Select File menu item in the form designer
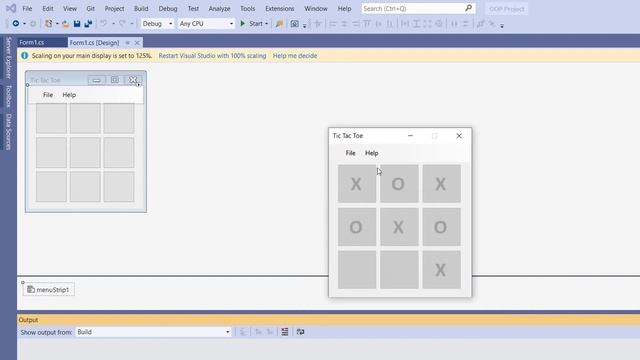This screenshot has height=360, width=640. [48, 95]
